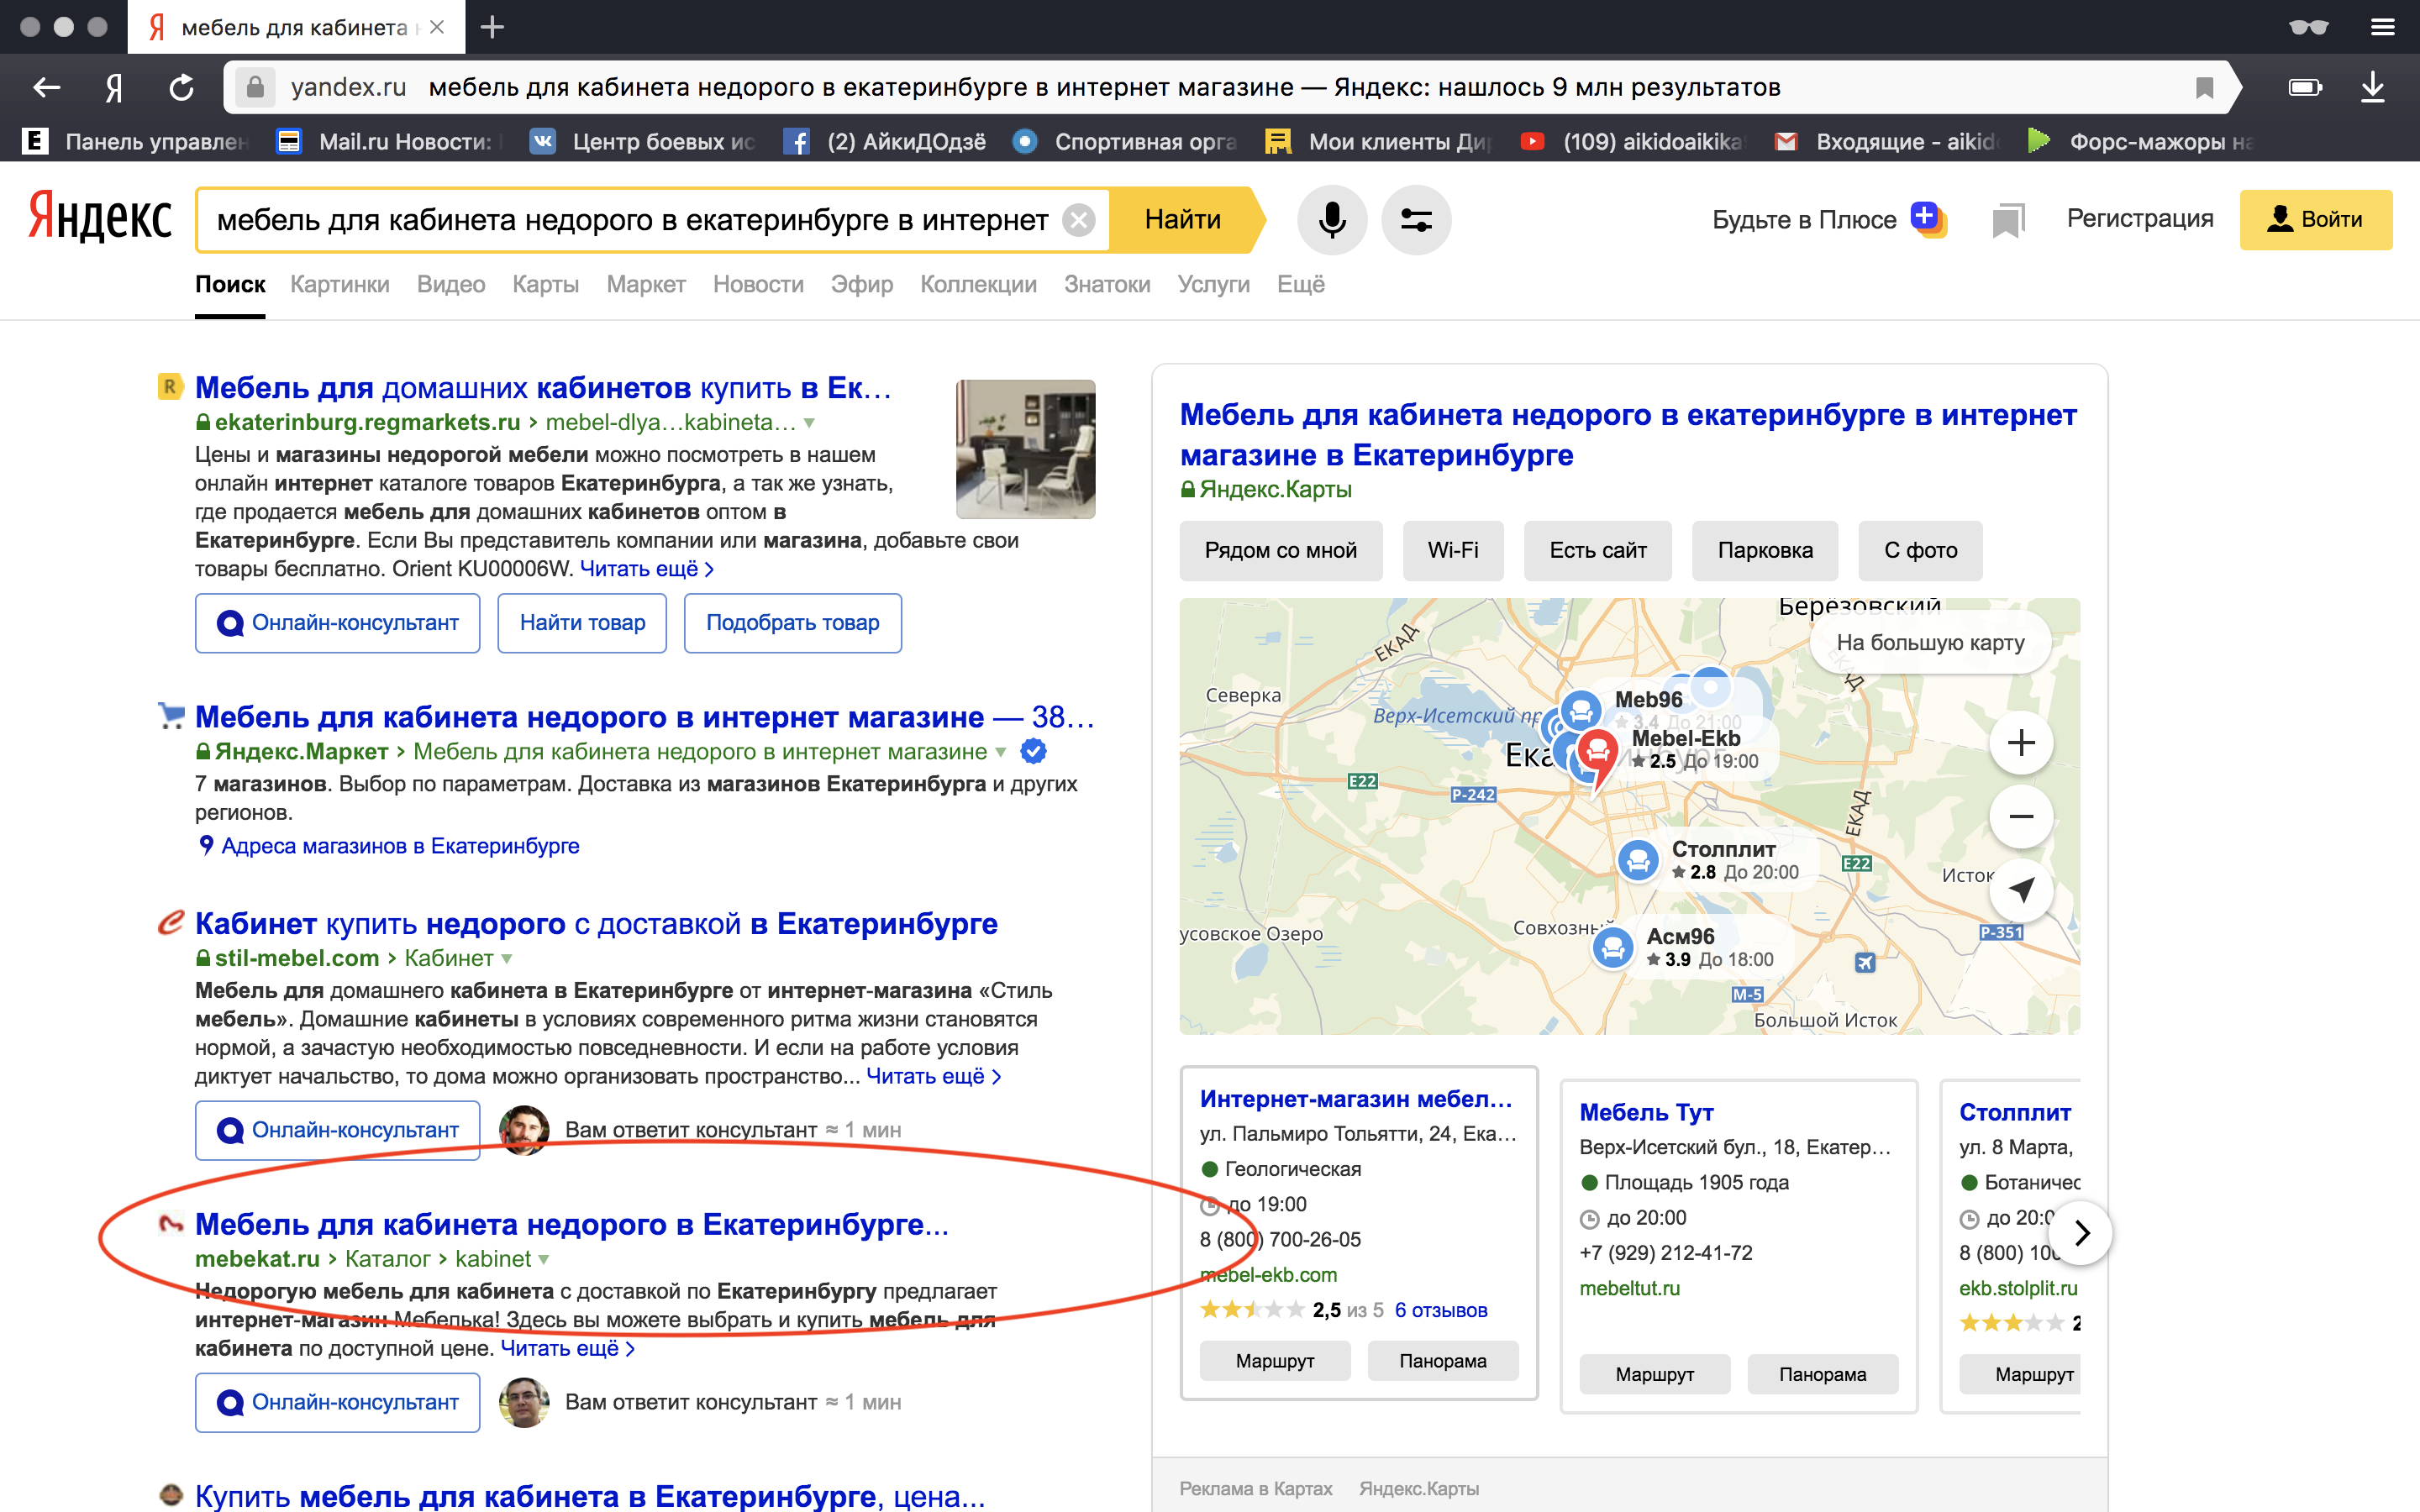The image size is (2420, 1512).
Task: Open search settings sliders icon
Action: [x=1415, y=219]
